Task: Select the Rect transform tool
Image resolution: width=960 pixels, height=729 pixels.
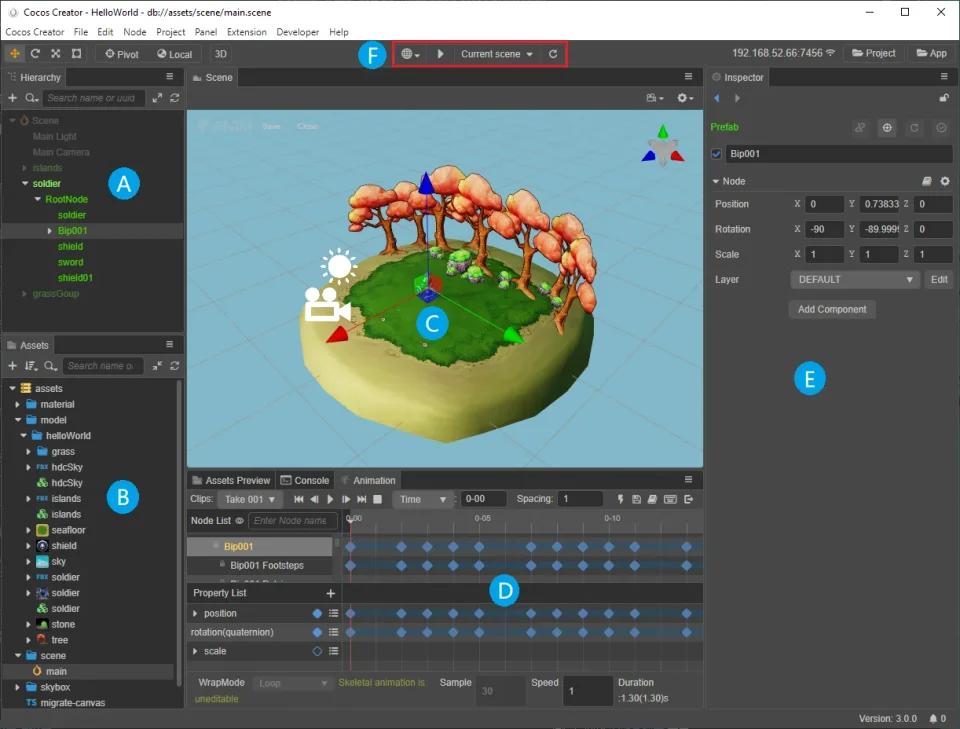Action: (x=75, y=54)
